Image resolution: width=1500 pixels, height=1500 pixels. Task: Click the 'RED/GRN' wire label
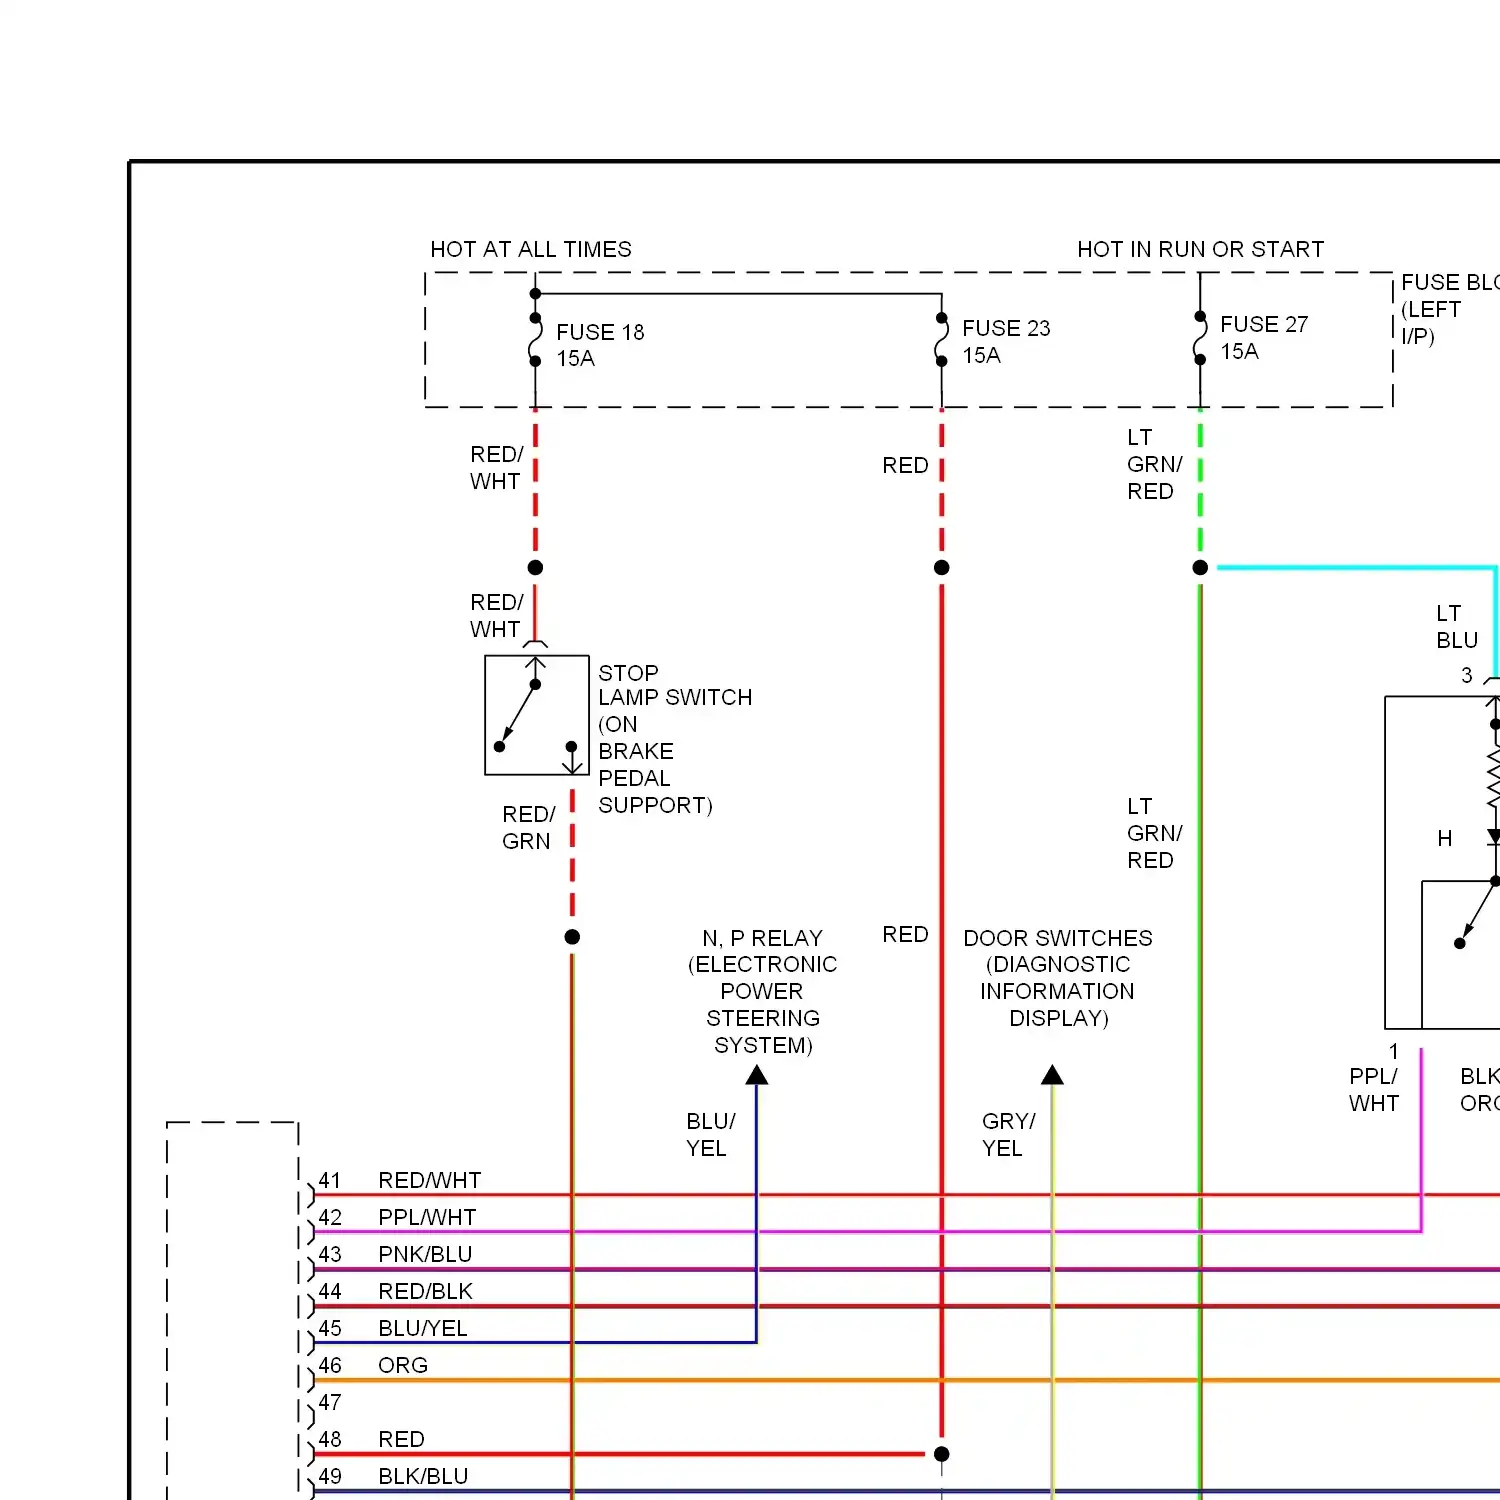[528, 827]
